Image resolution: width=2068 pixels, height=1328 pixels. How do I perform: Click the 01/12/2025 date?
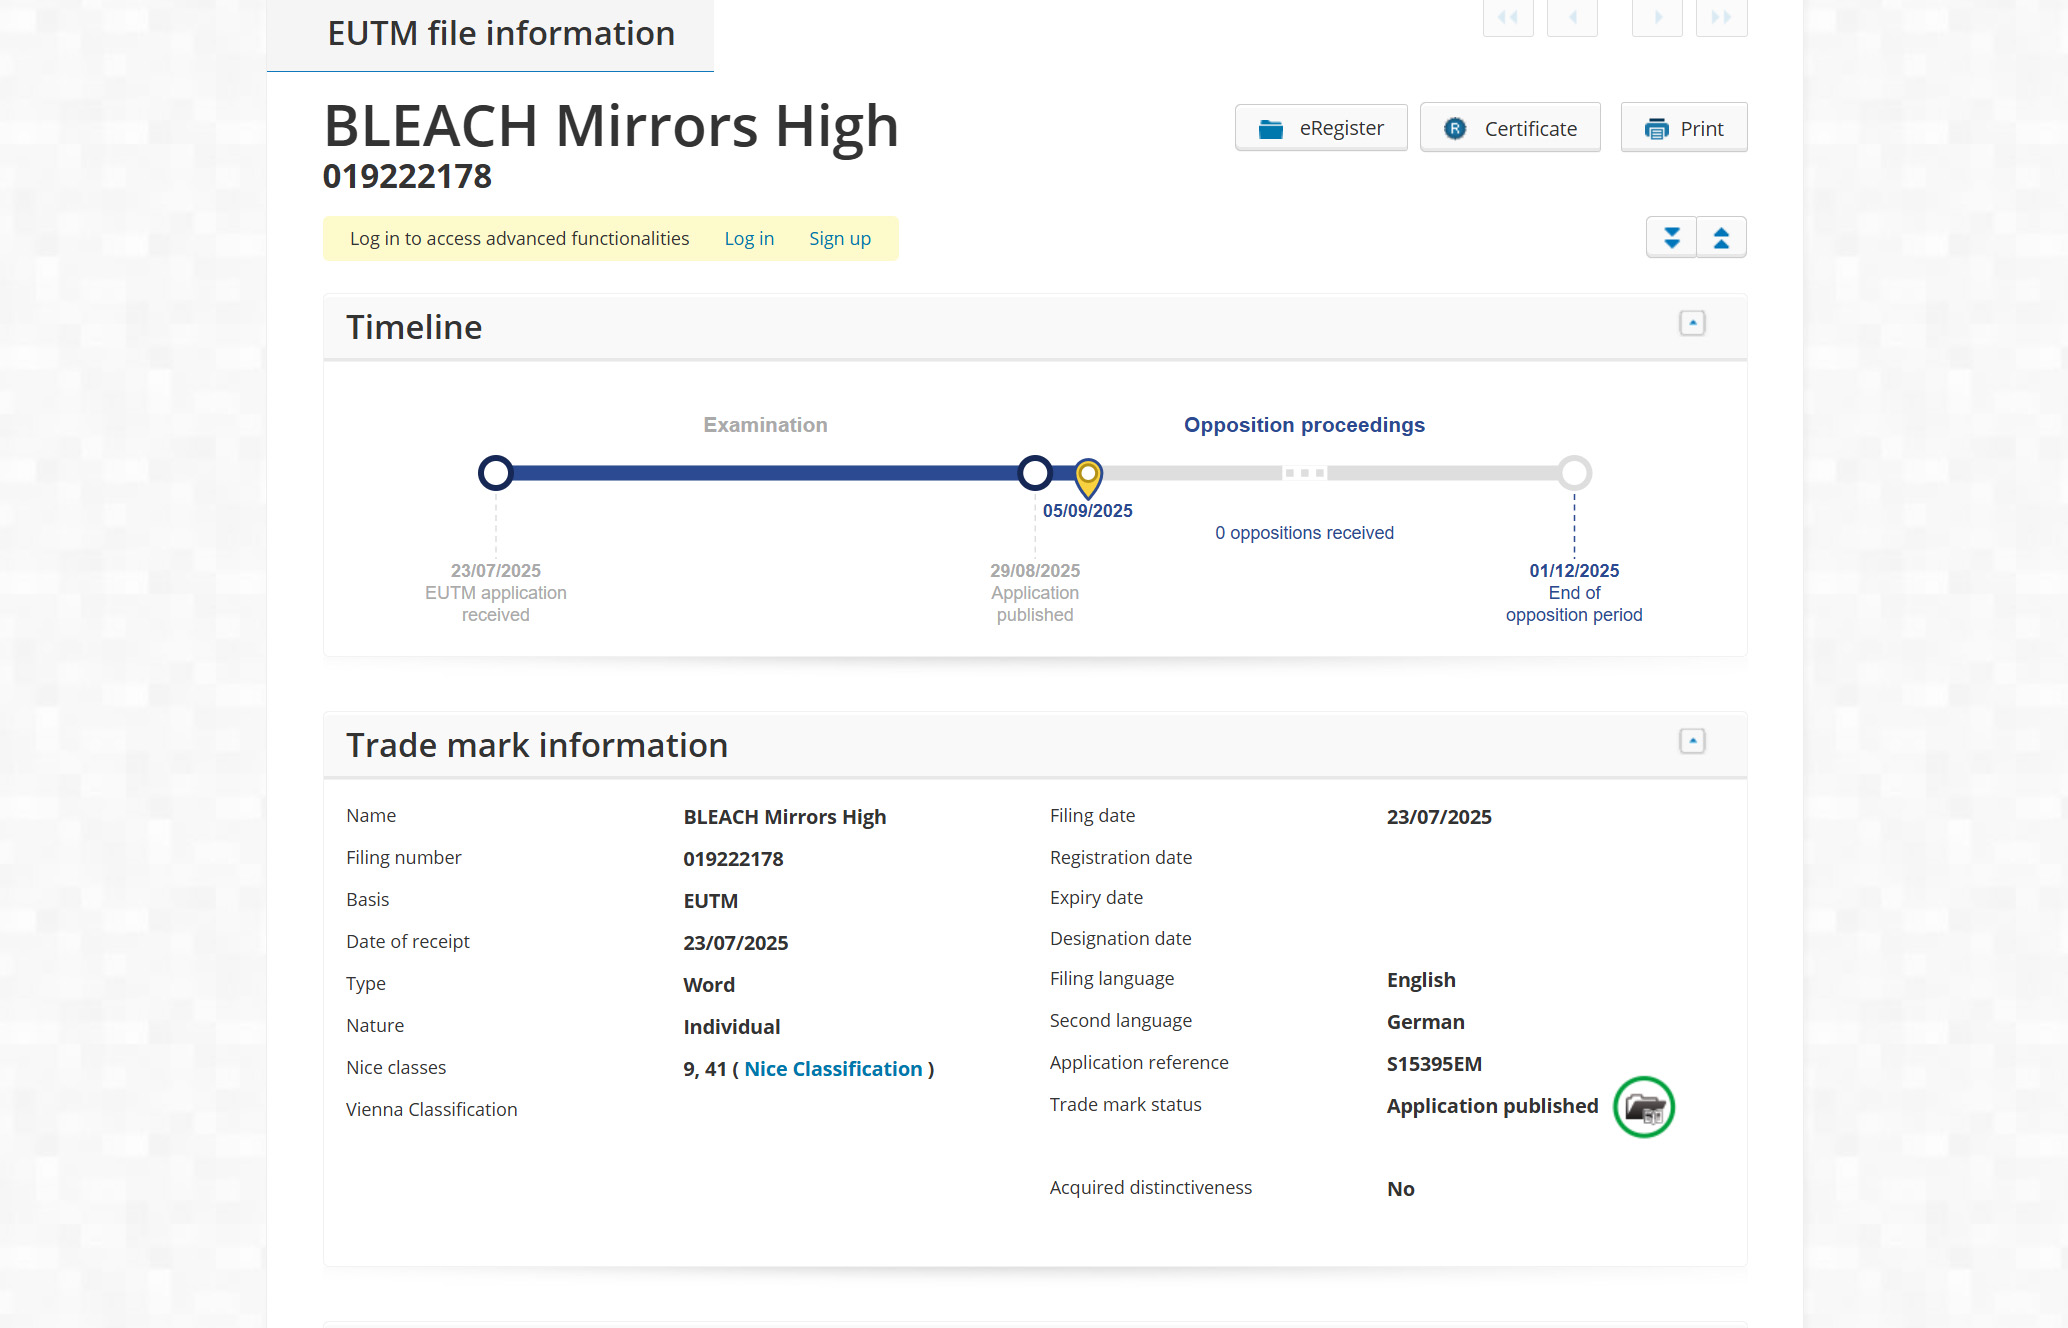pyautogui.click(x=1574, y=571)
